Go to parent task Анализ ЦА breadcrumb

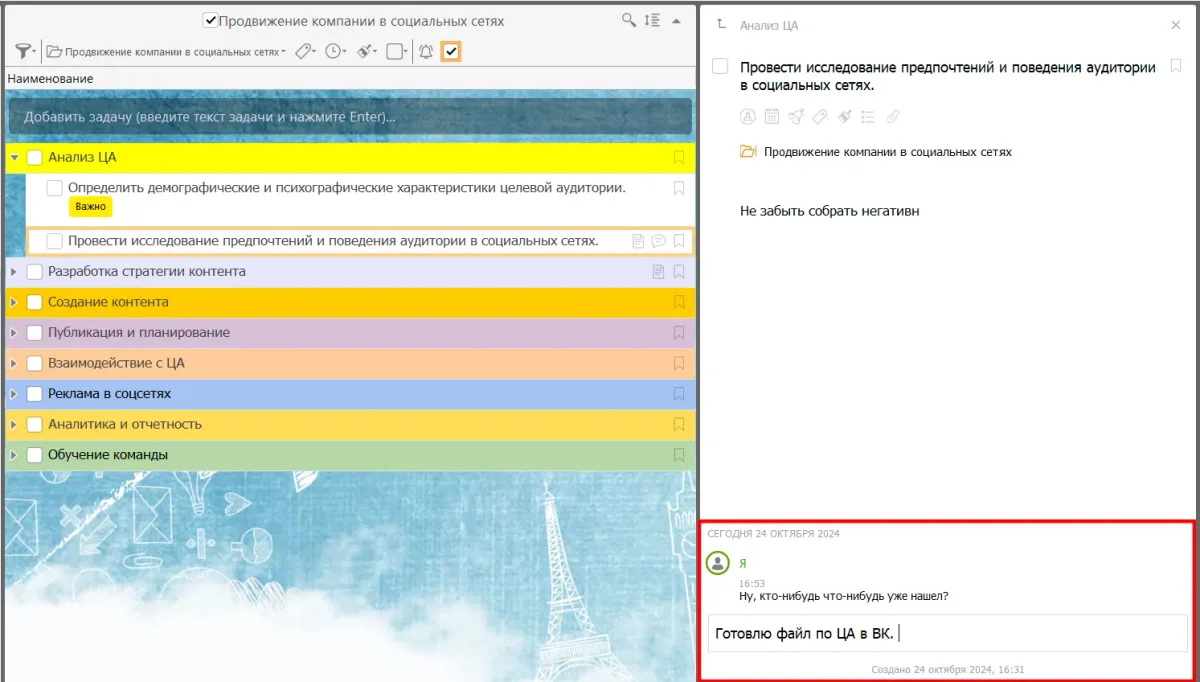point(768,26)
